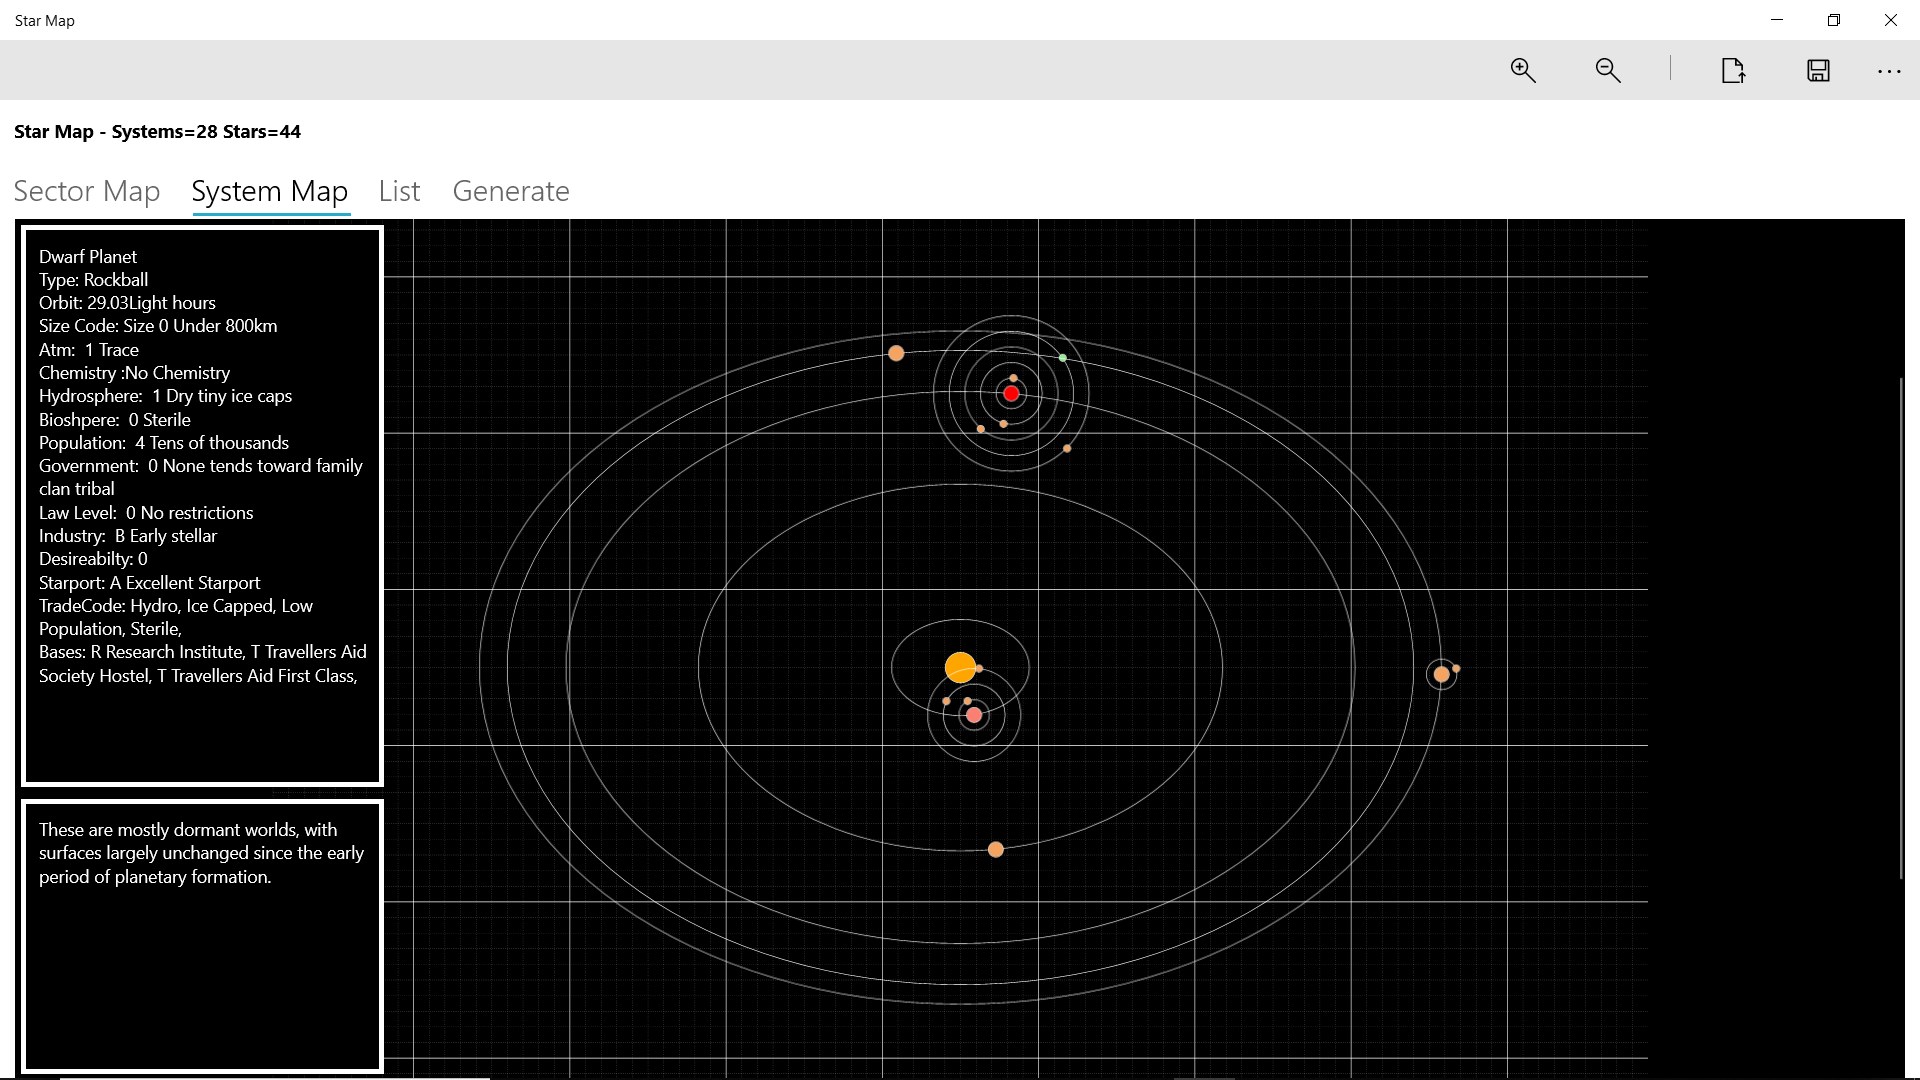The width and height of the screenshot is (1920, 1080).
Task: Zoom out of the star map
Action: 1606,70
